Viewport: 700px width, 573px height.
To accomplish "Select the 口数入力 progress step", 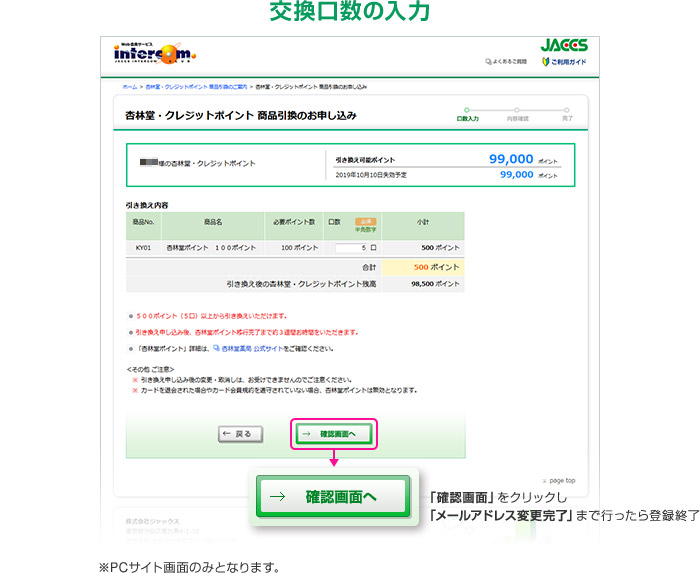I will 467,115.
